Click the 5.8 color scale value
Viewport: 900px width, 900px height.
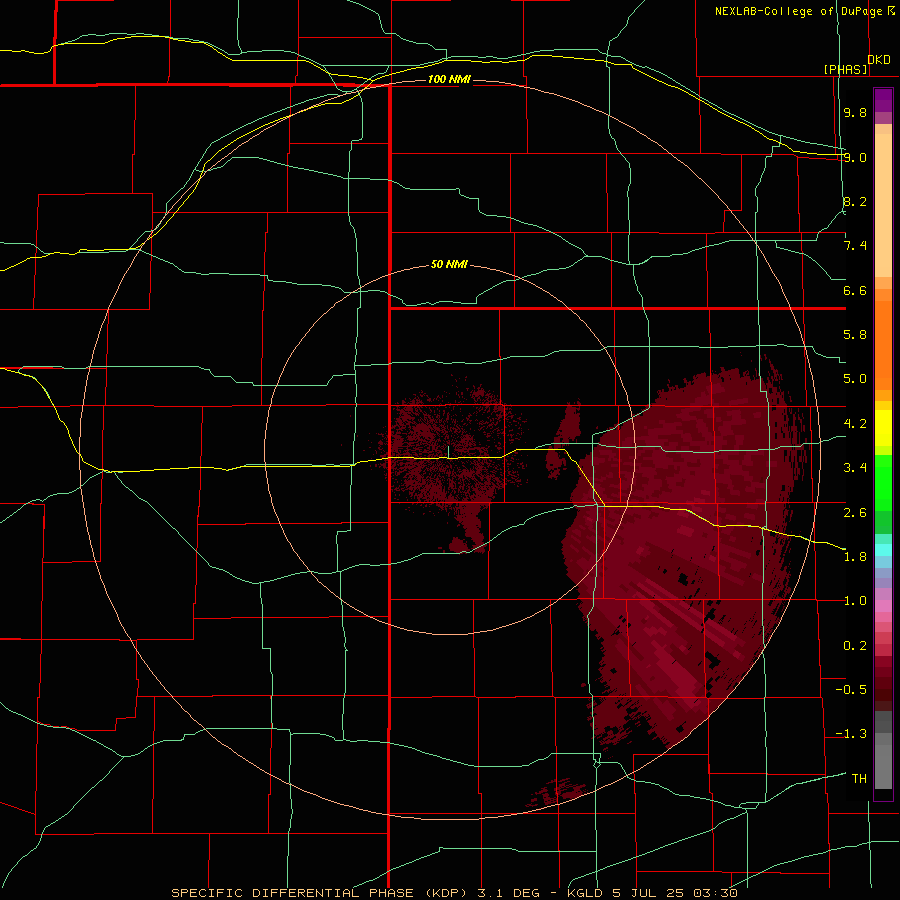click(855, 335)
